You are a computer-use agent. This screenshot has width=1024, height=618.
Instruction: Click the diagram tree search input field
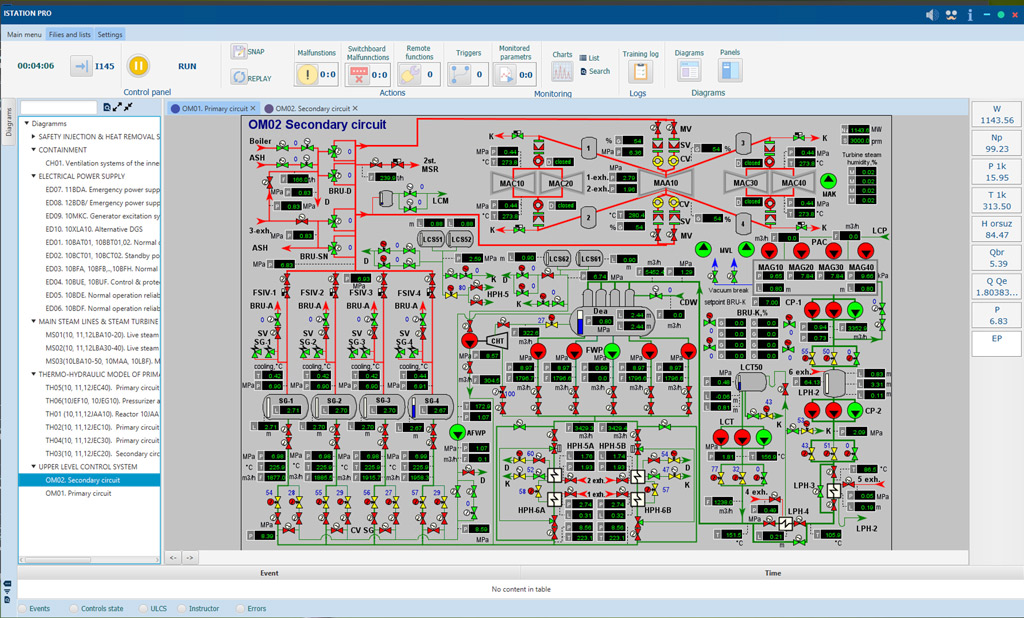point(59,107)
